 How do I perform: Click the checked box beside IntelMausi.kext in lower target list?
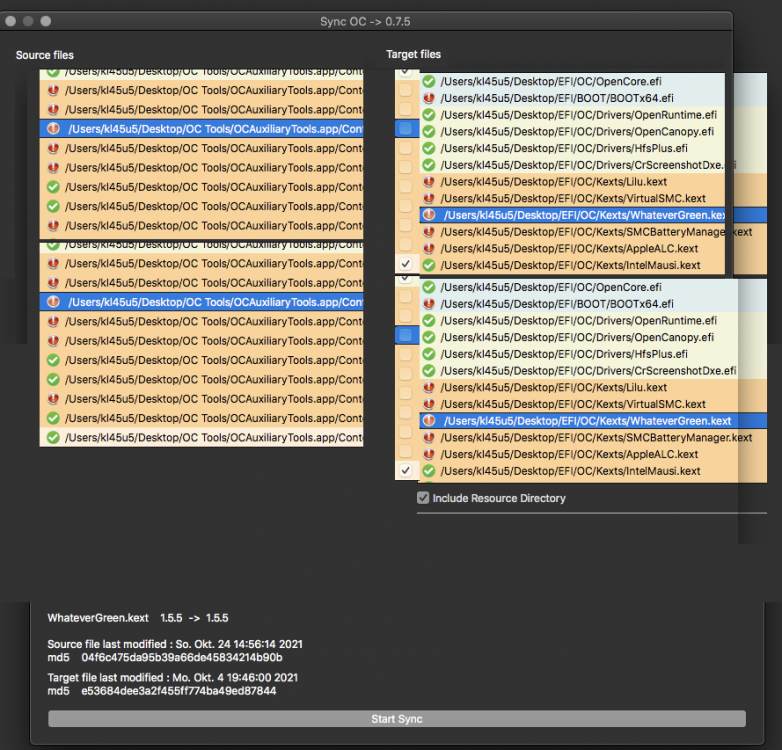(405, 470)
